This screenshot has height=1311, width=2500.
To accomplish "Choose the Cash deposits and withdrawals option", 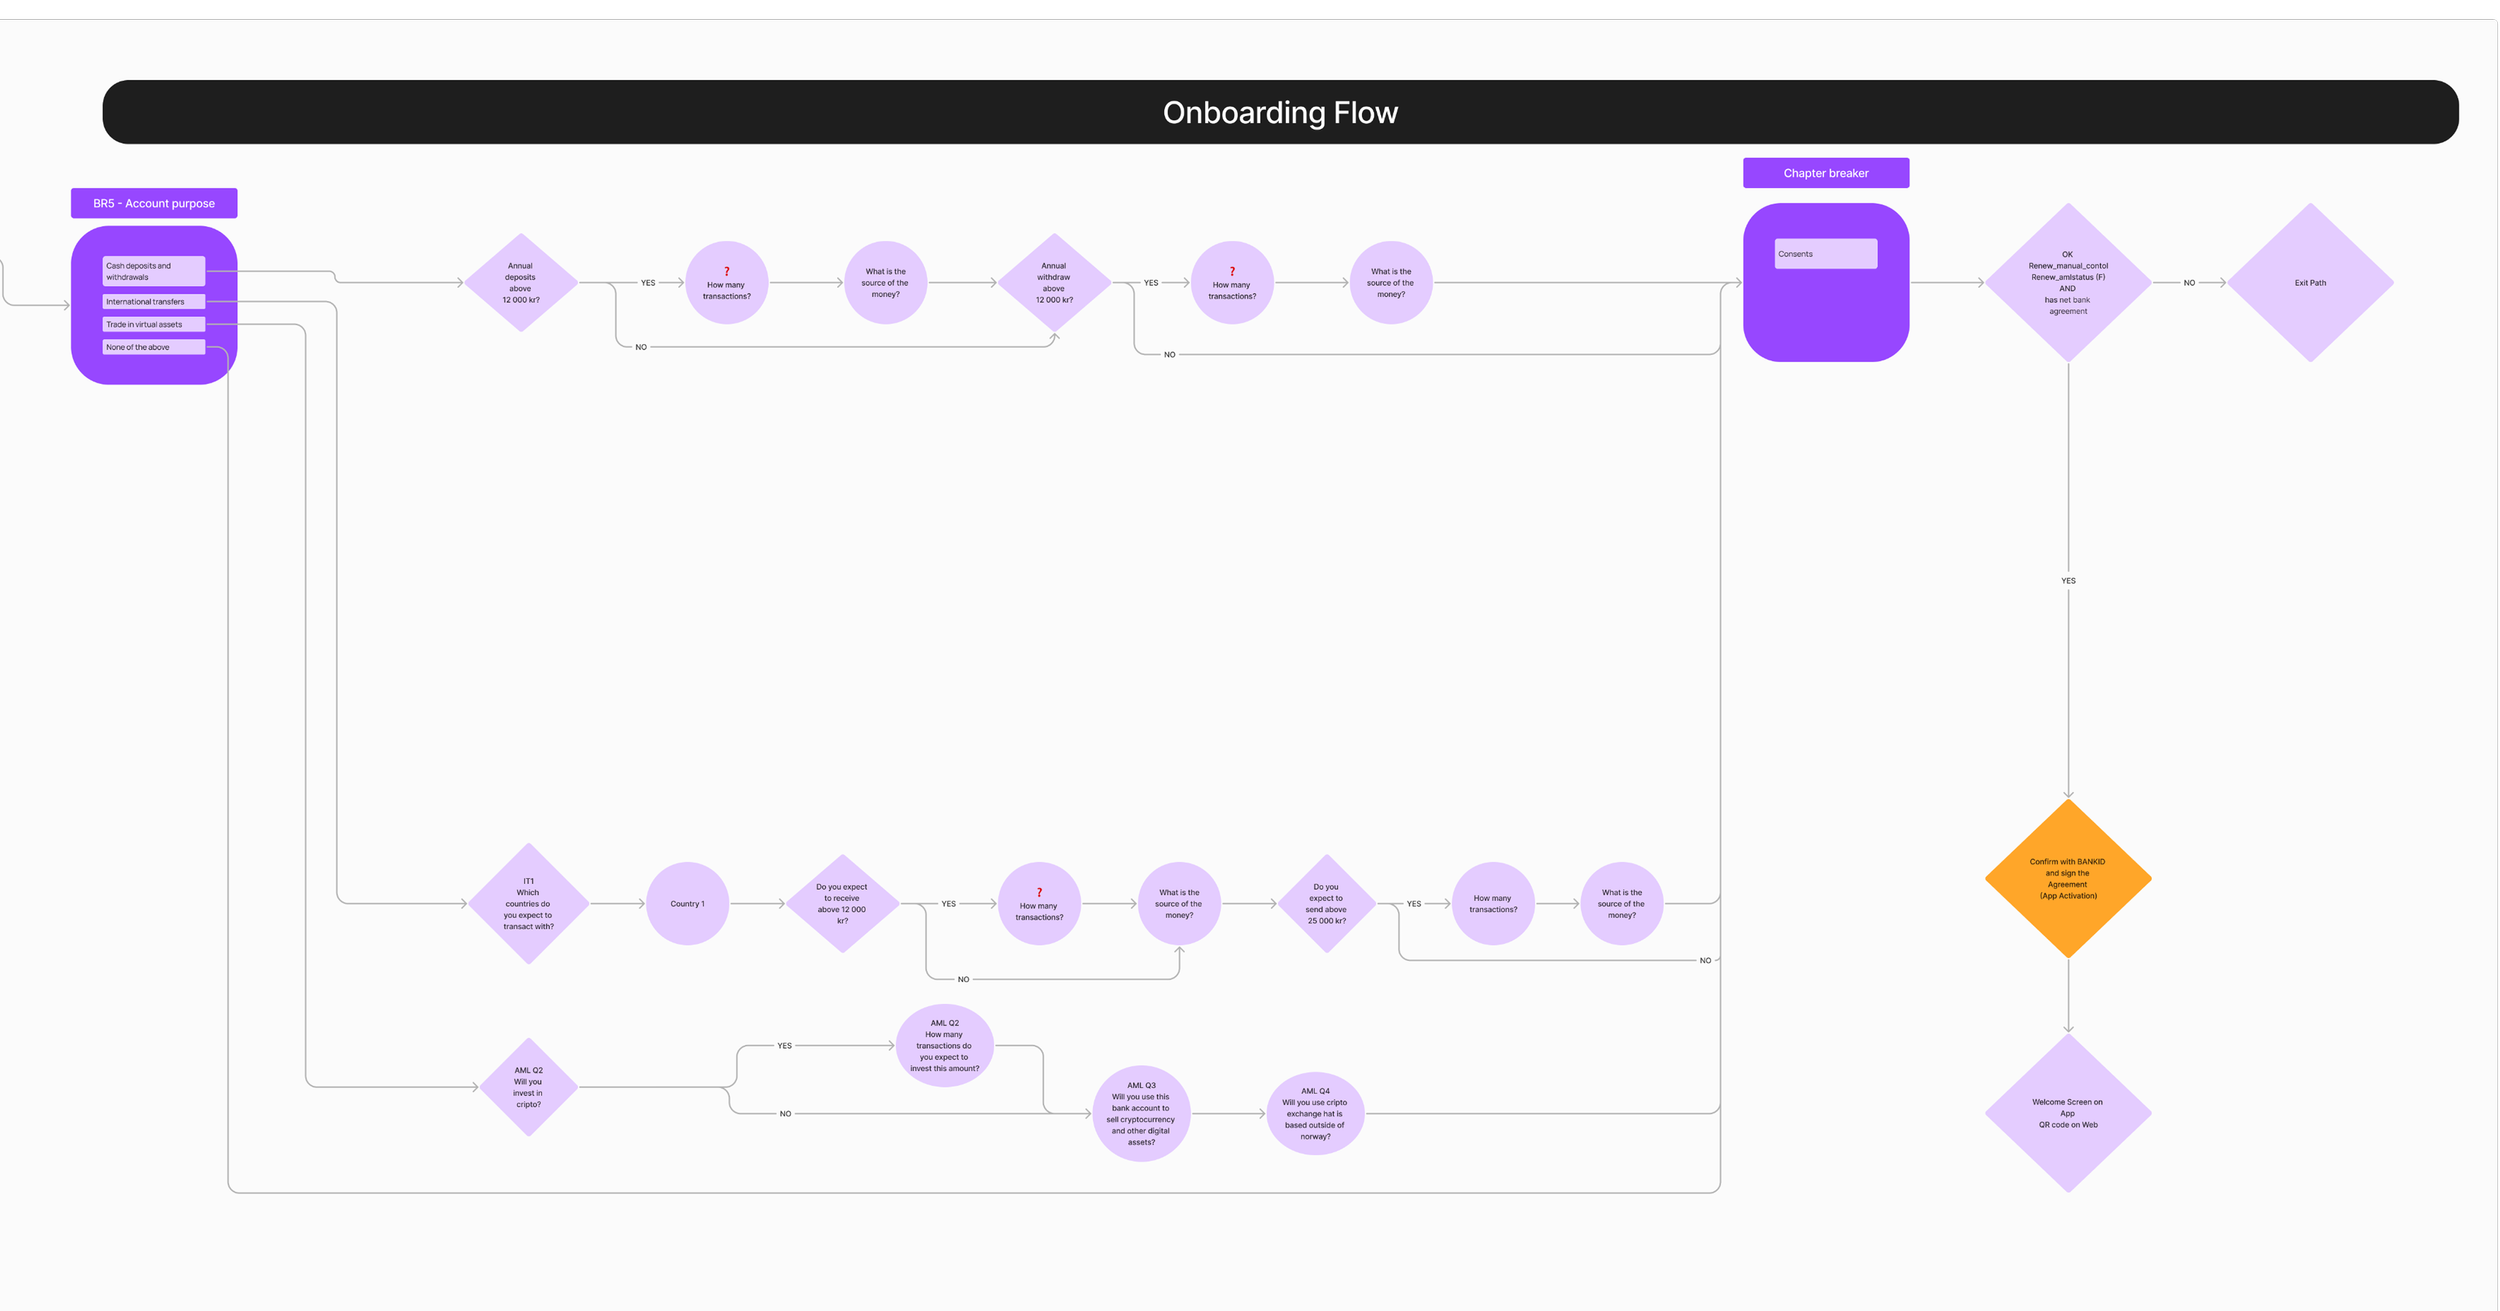I will coord(154,271).
